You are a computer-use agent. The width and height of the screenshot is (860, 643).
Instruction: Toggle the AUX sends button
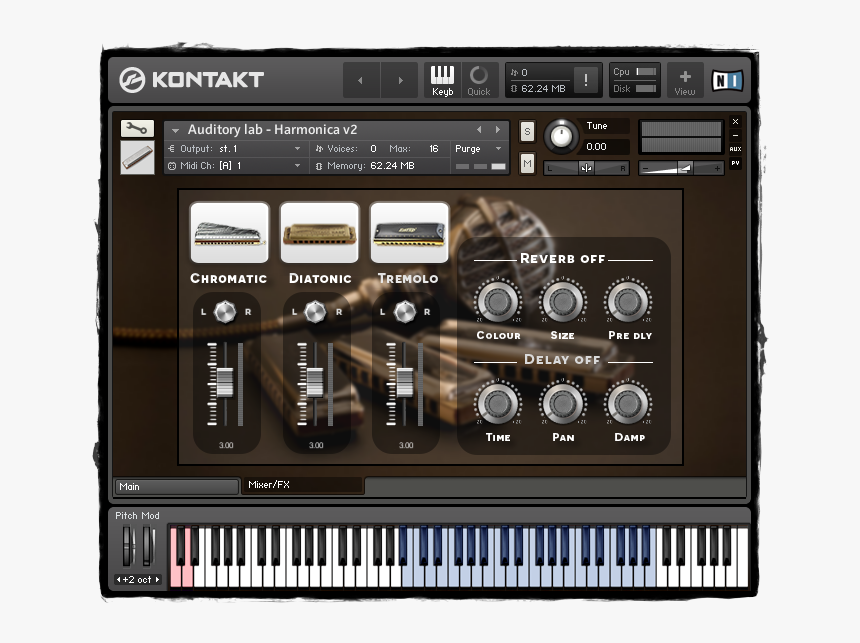coord(735,149)
